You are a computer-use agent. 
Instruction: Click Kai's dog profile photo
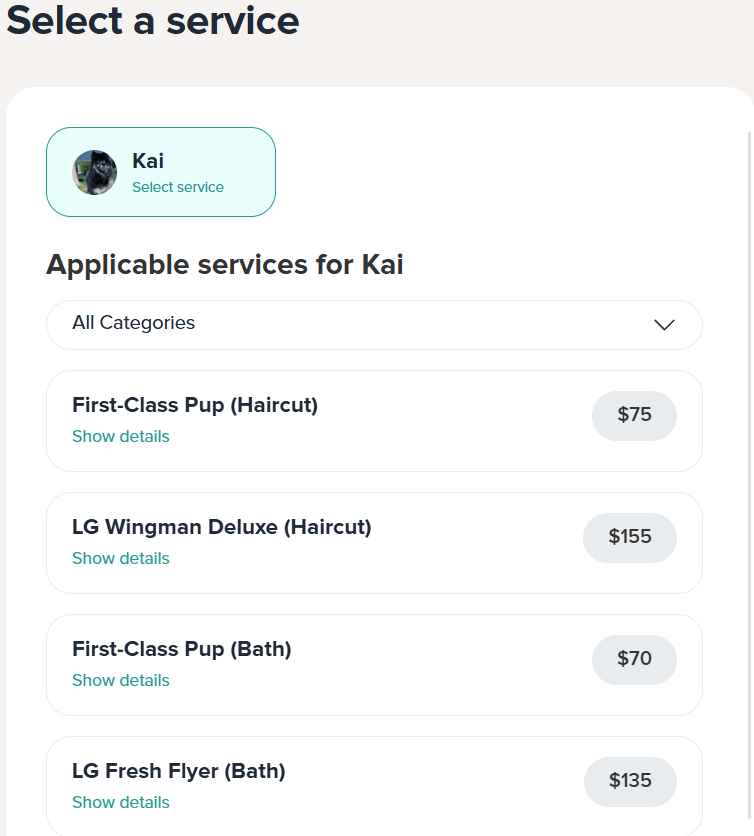point(94,172)
